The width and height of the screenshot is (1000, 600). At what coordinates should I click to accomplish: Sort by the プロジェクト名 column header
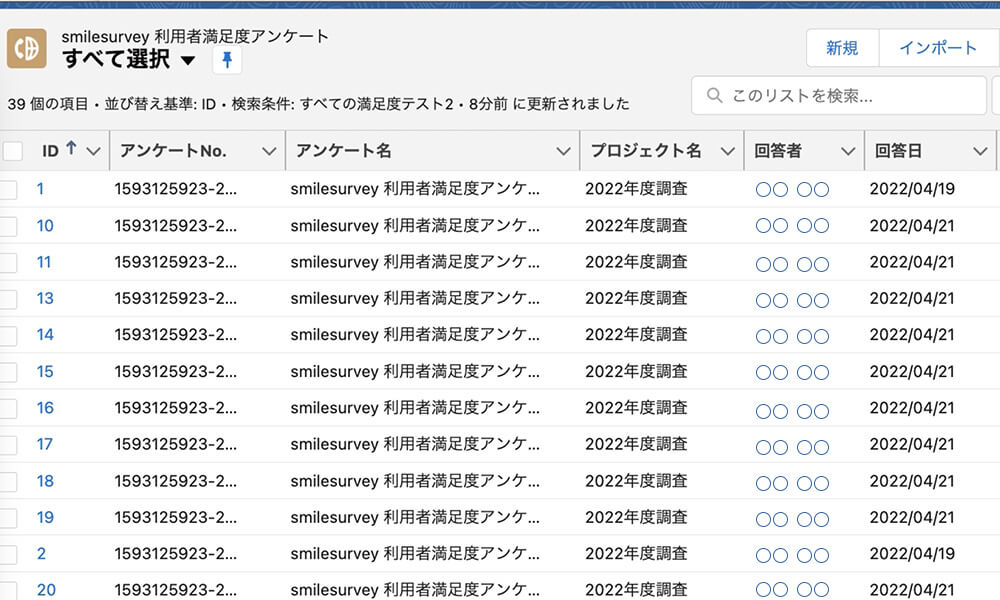pos(646,151)
